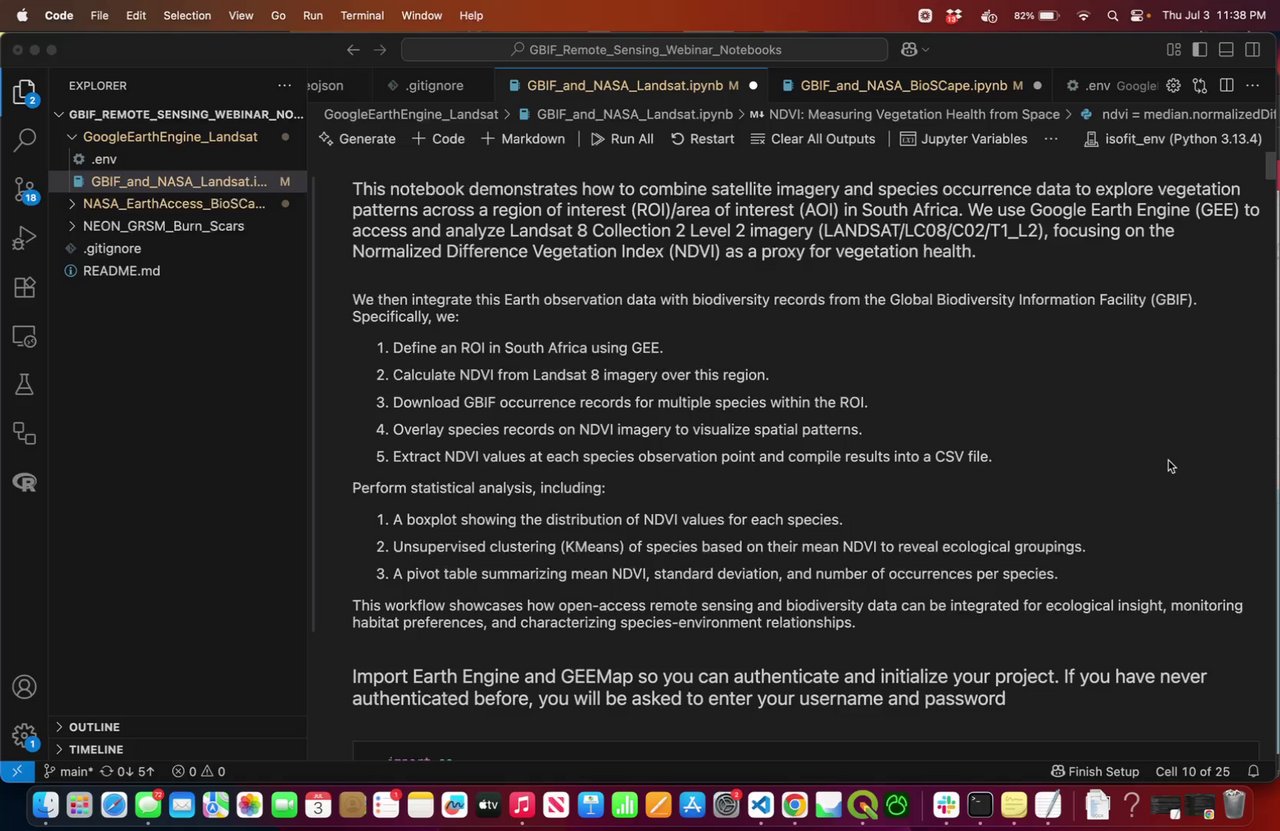Click the notebook vertical scrollbar thumb

pyautogui.click(x=1271, y=166)
